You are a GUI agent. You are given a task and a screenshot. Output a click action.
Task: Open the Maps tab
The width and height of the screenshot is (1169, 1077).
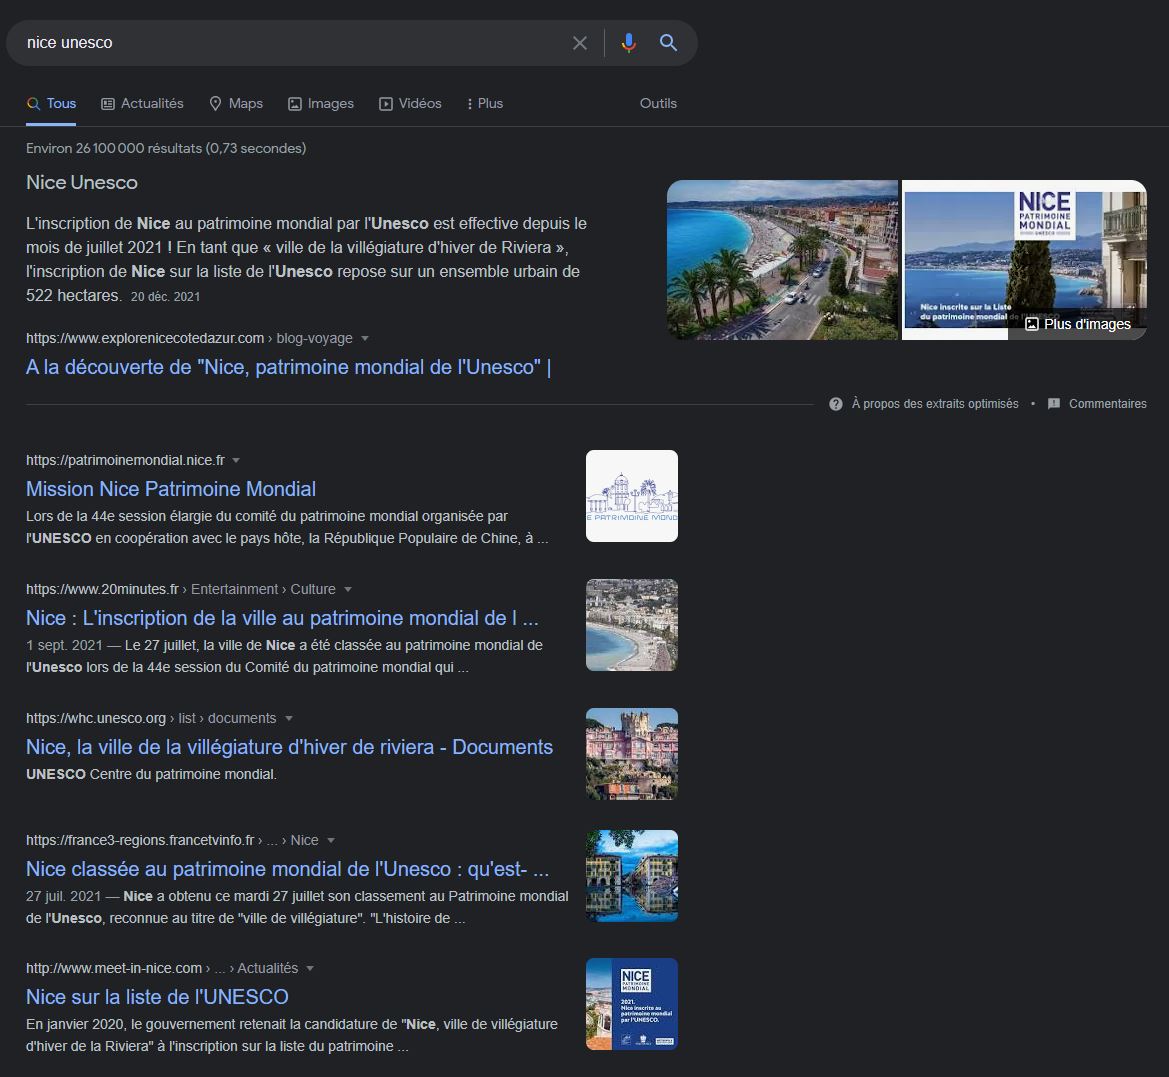236,104
